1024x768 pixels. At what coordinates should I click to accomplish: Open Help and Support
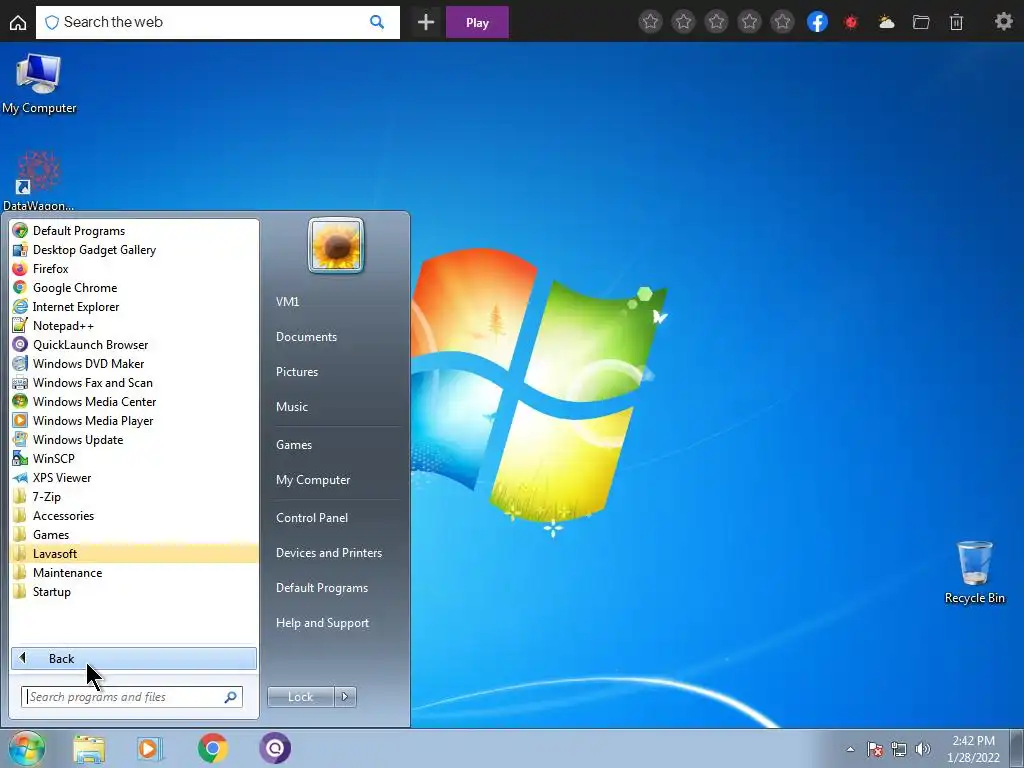322,623
